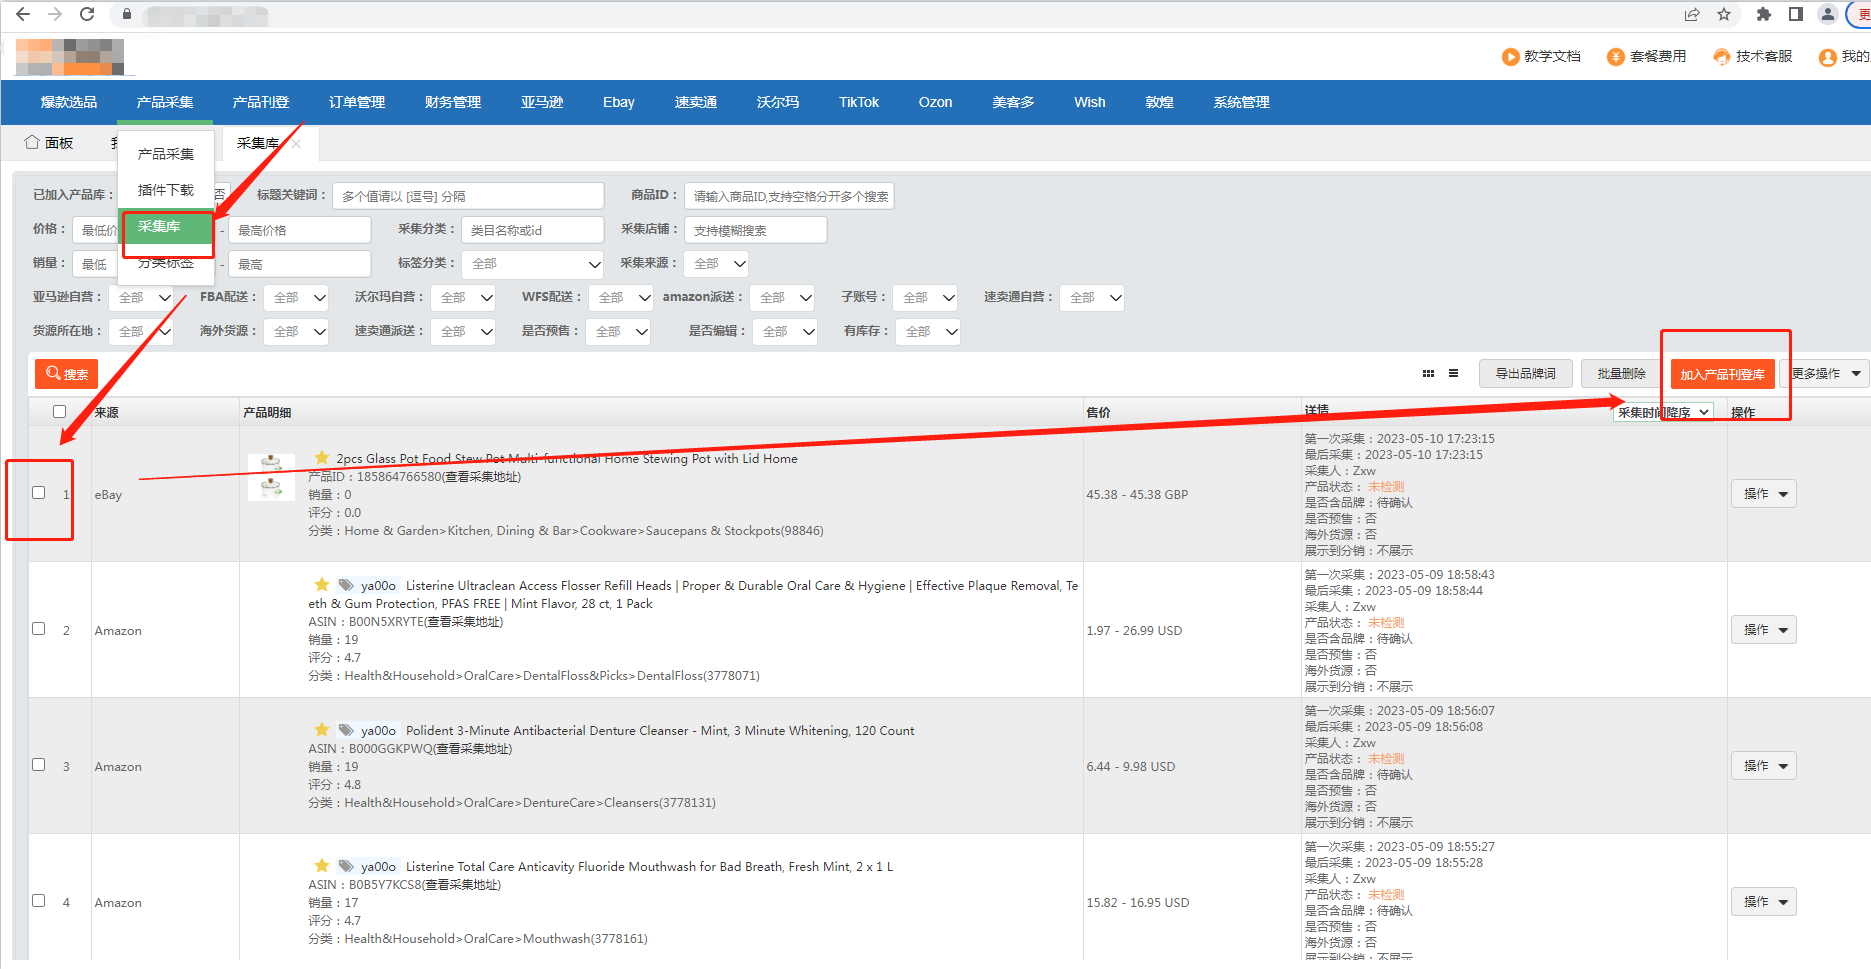Click the glass pot product thumbnail
Viewport: 1871px width, 969px height.
click(271, 477)
